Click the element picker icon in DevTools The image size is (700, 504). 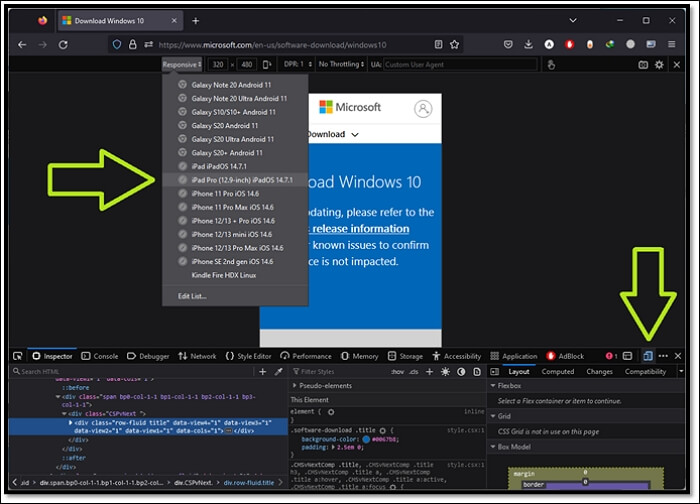click(x=19, y=356)
